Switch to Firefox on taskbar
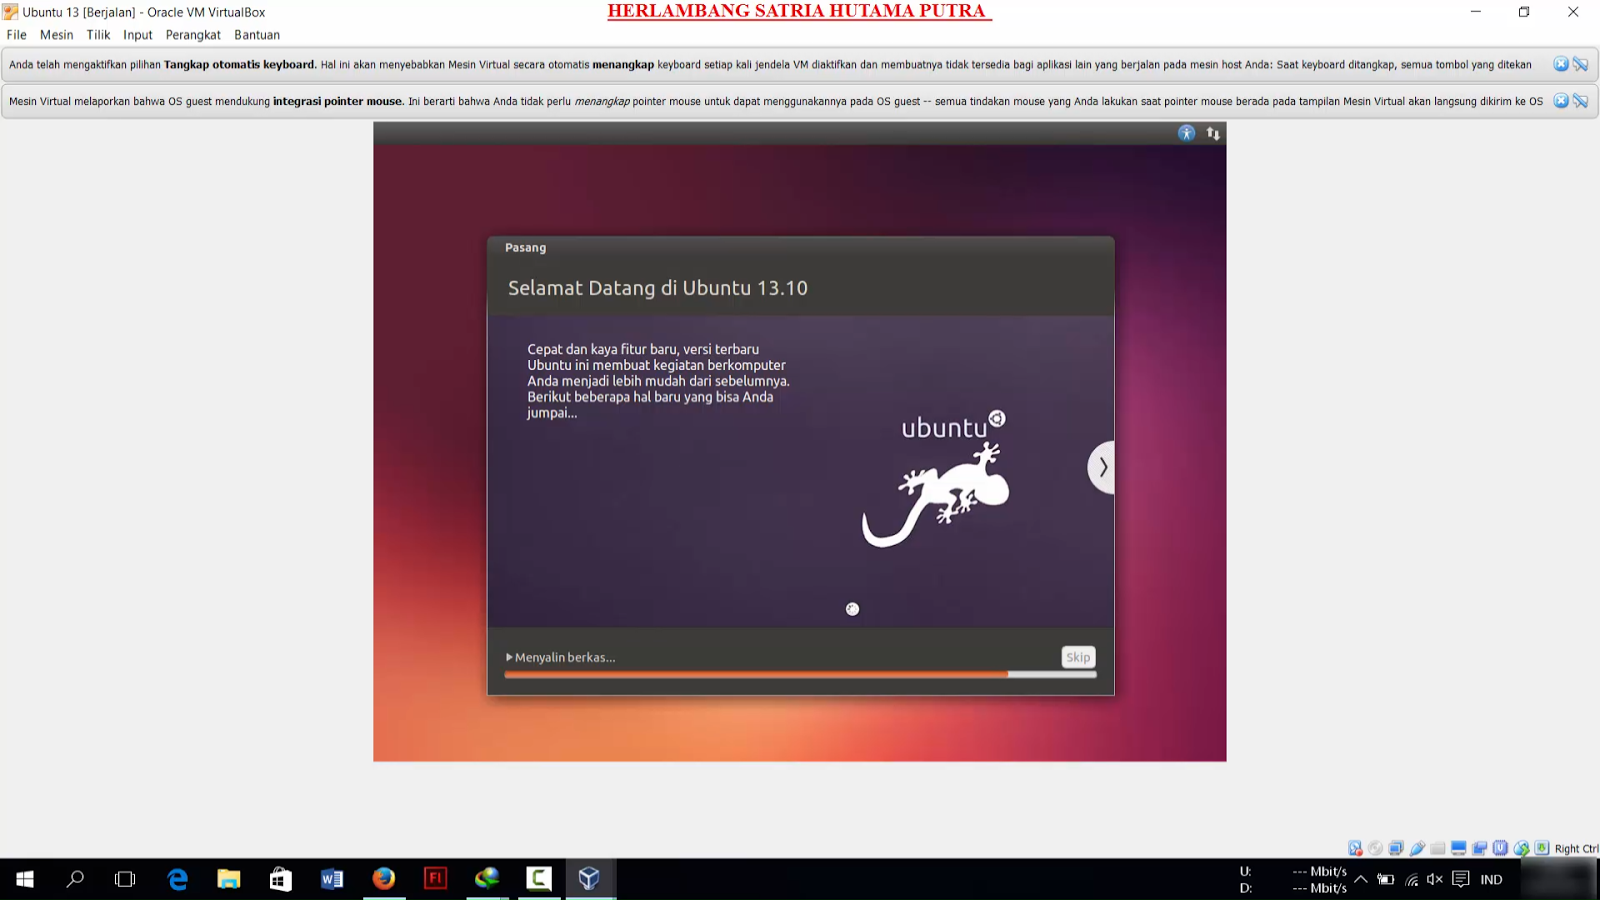The height and width of the screenshot is (900, 1600). click(x=384, y=879)
